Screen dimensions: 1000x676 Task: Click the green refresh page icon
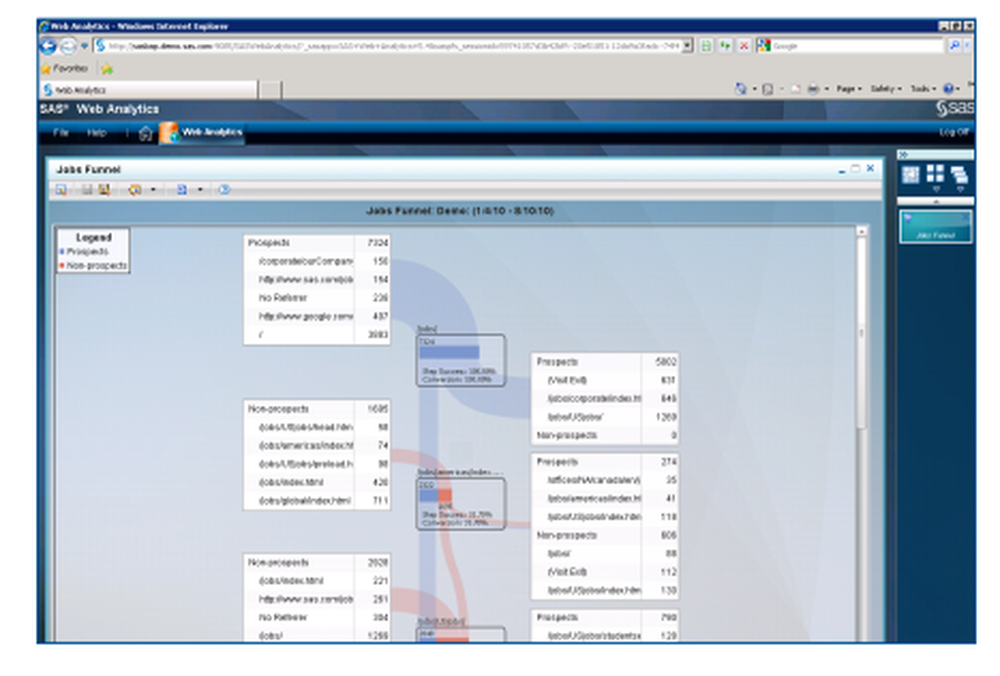point(725,46)
